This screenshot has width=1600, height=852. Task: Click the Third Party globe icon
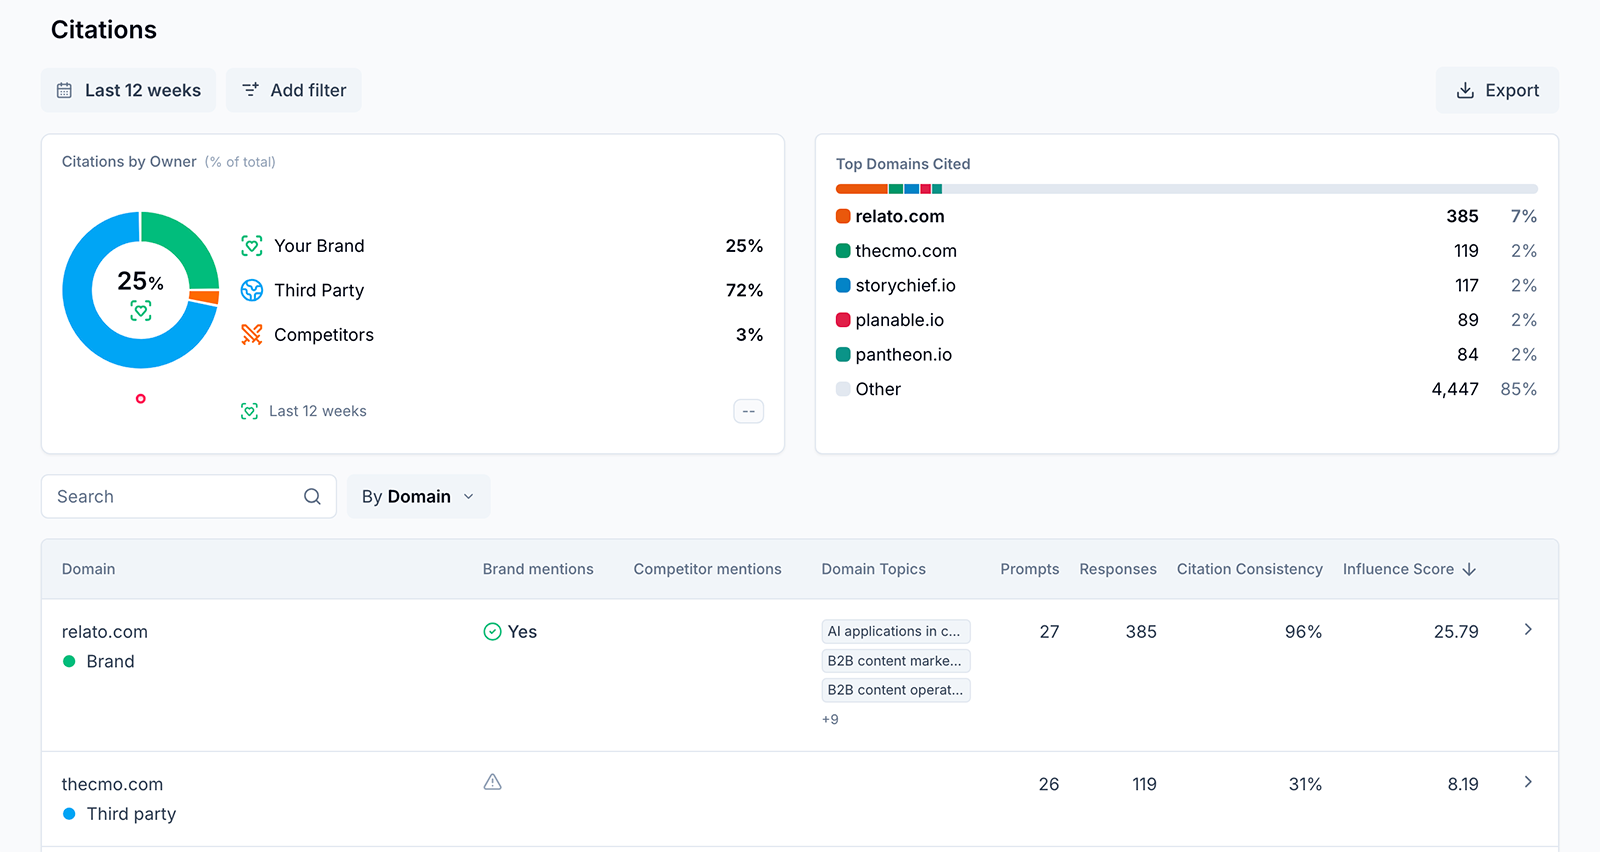[x=252, y=290]
